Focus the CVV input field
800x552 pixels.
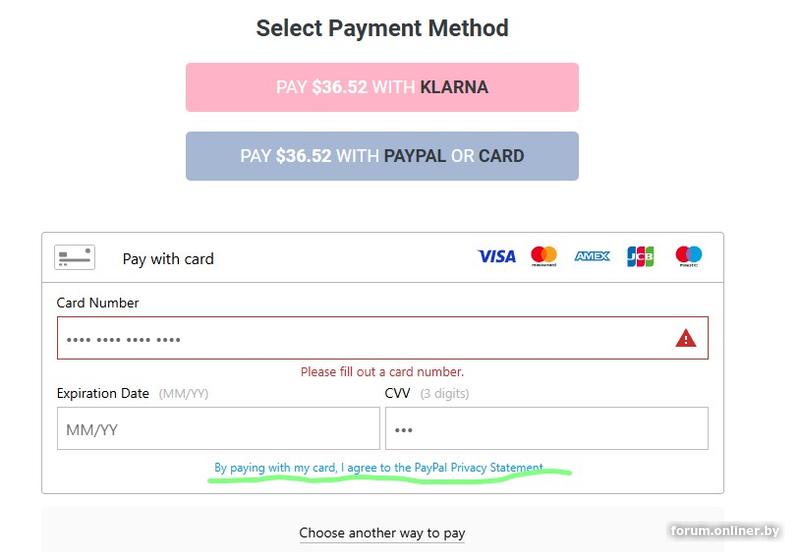546,429
